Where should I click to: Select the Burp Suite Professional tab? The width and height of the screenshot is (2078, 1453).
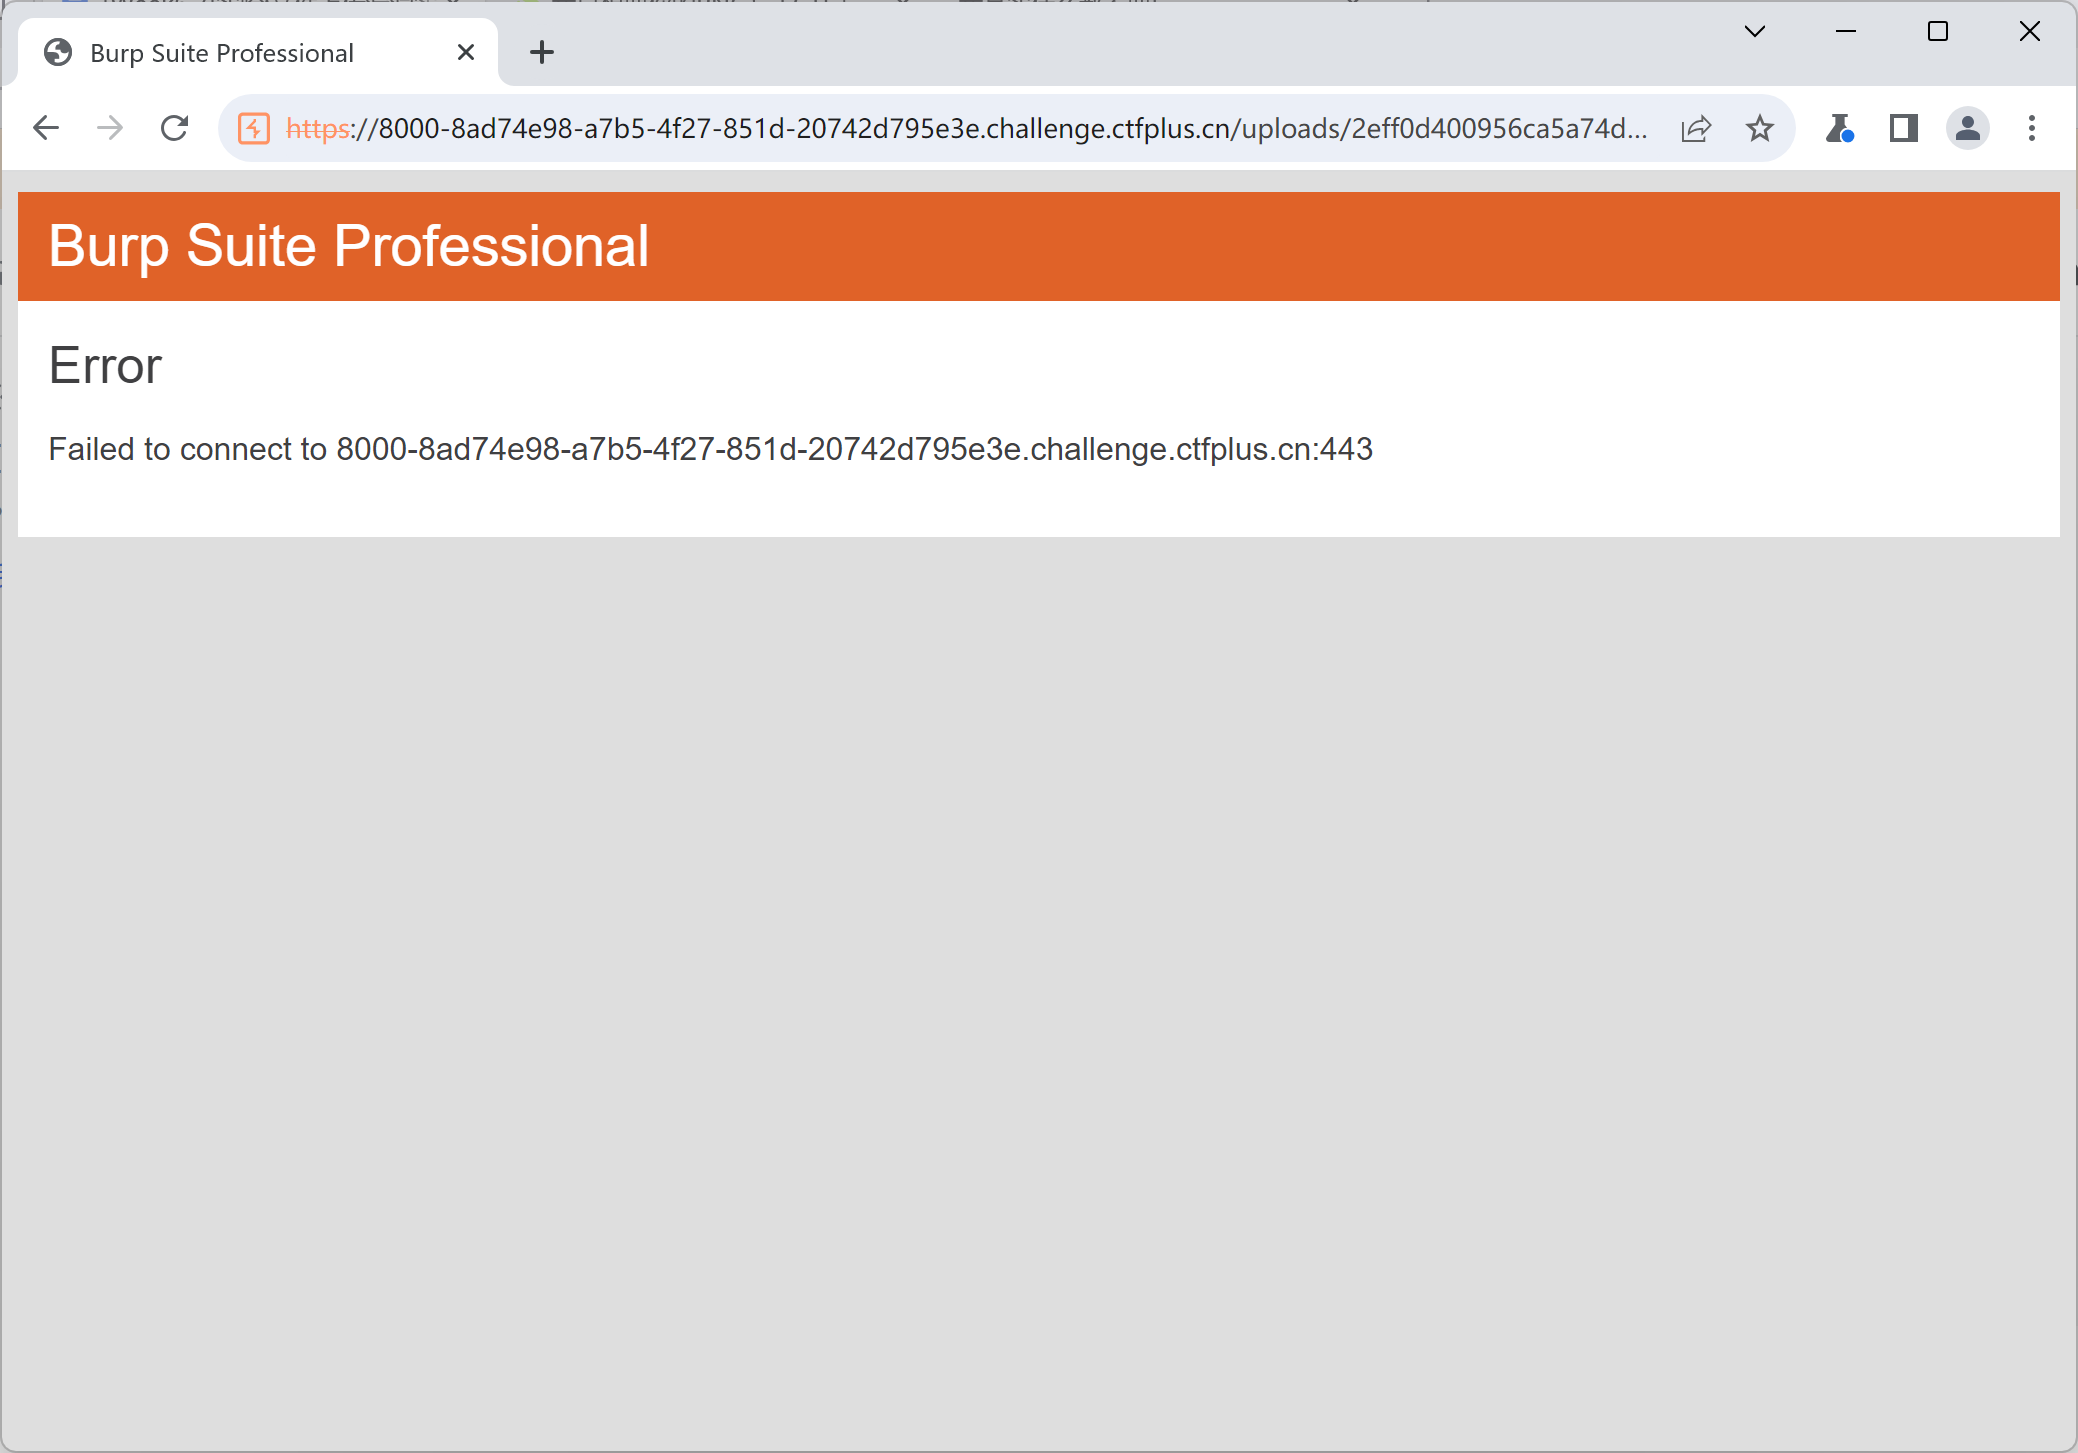[x=222, y=53]
